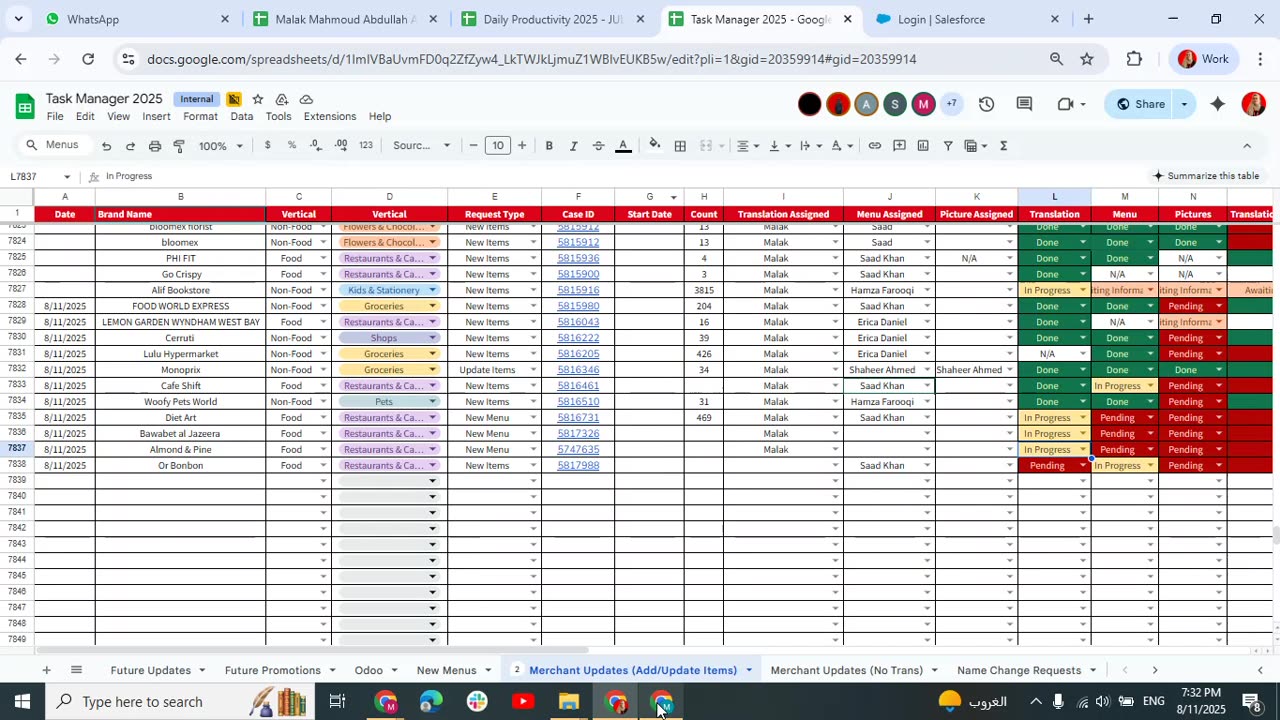Viewport: 1280px width, 720px height.
Task: Decrease decimal places
Action: [x=316, y=146]
